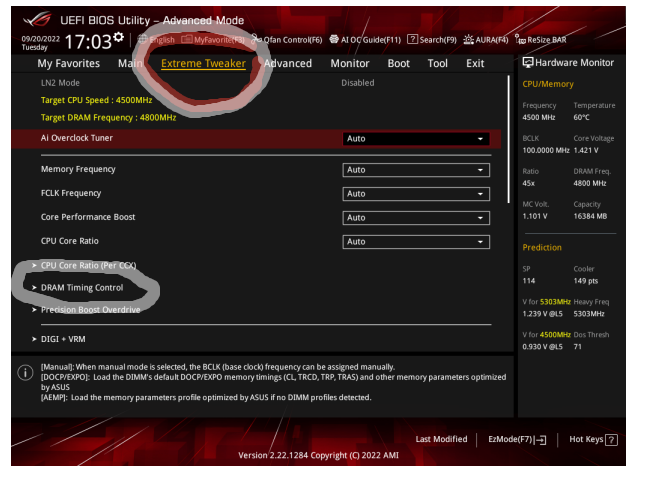
Task: Click the Version 2.22.1284 copyright text
Action: click(318, 455)
